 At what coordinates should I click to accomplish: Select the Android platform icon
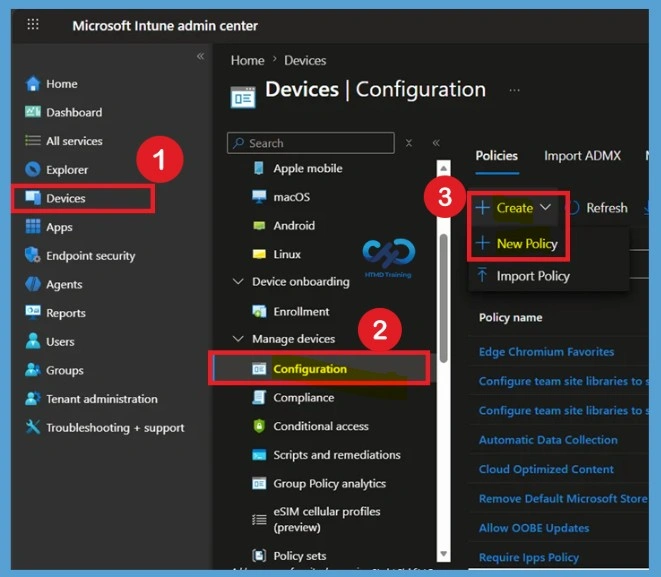click(x=259, y=225)
